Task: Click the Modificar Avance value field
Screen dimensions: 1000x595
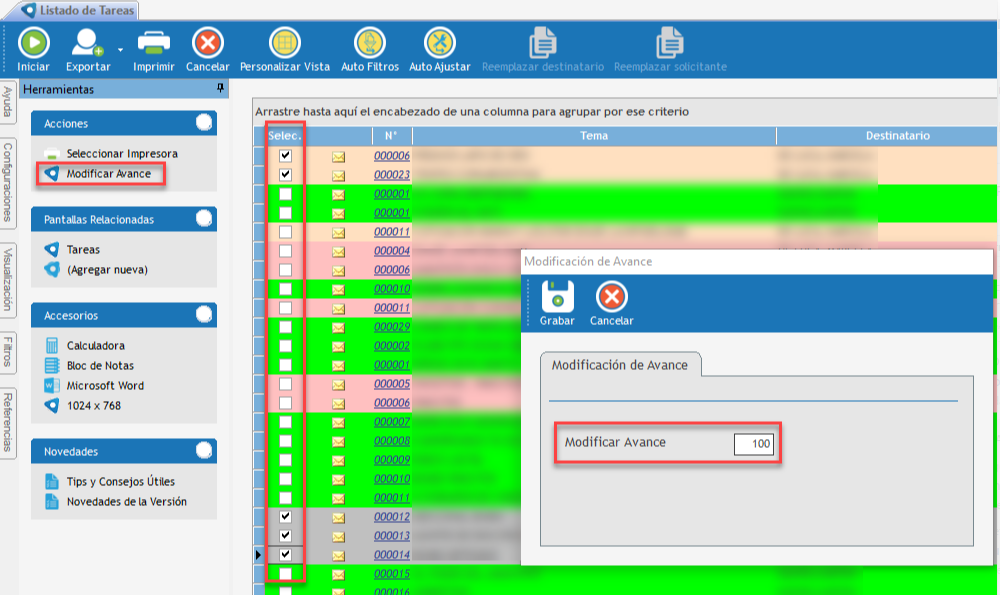Action: [x=754, y=444]
